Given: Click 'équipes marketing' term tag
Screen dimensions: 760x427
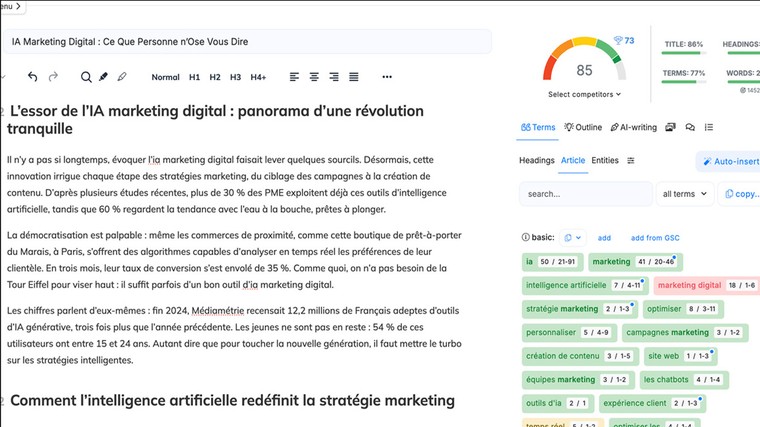Looking at the screenshot, I should click(578, 380).
